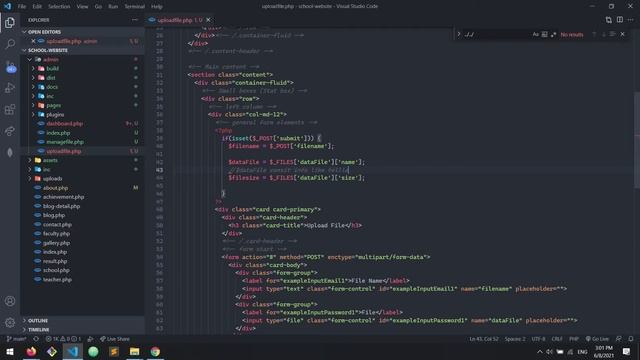
Task: Toggle Use Regular Expression in find widget
Action: 553,34
